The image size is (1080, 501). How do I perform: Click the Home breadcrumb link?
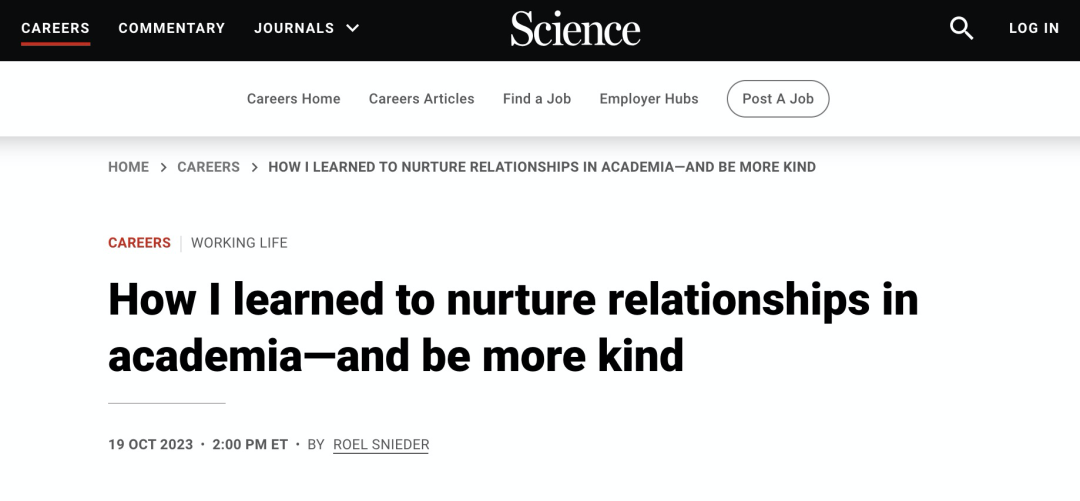tap(128, 167)
